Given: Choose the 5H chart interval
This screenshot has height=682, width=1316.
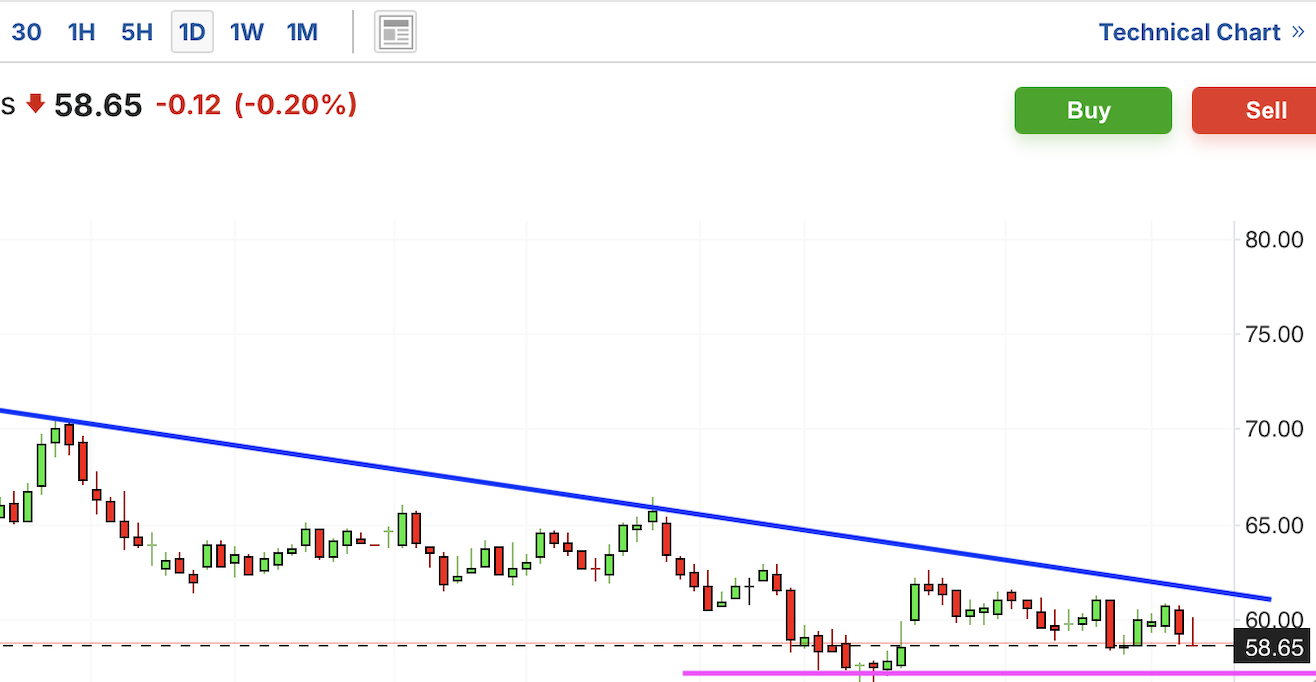Looking at the screenshot, I should click(x=137, y=32).
